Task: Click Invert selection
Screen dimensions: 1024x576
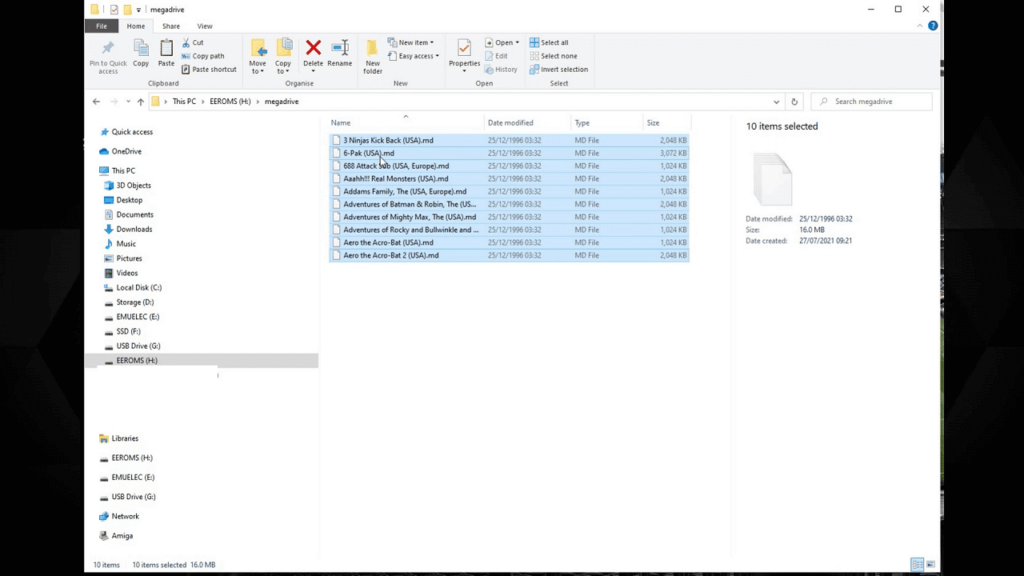Action: tap(558, 69)
